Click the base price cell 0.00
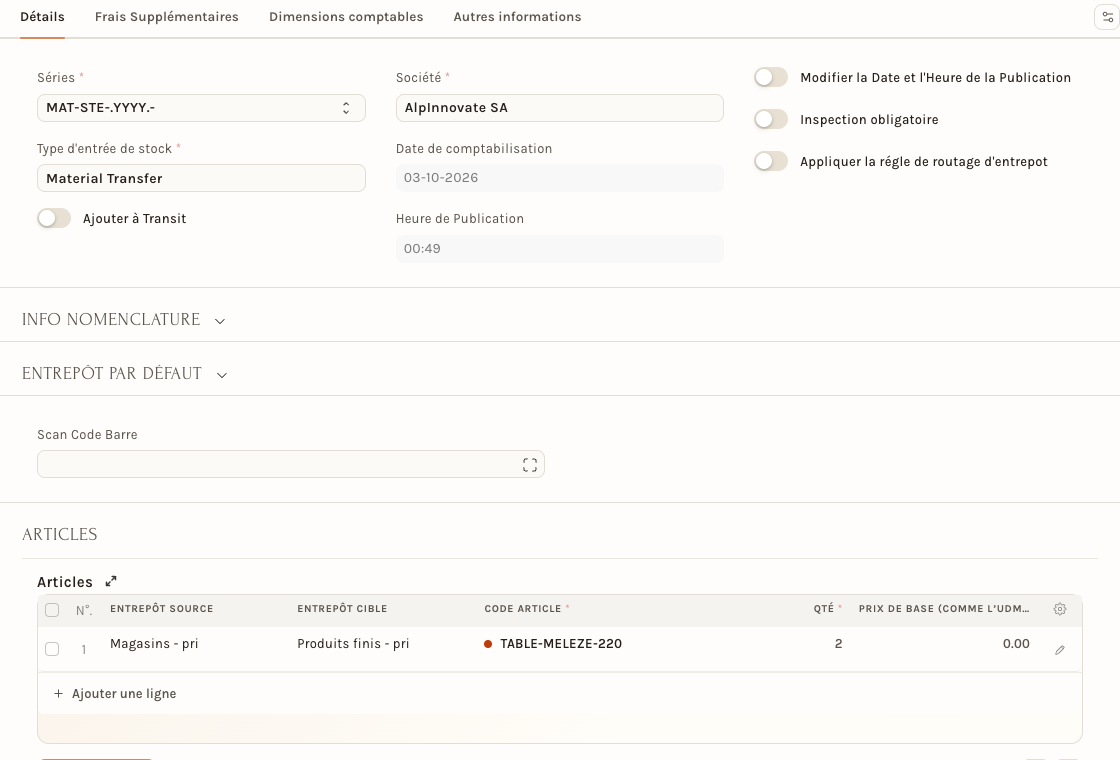Image resolution: width=1120 pixels, height=760 pixels. click(x=944, y=649)
